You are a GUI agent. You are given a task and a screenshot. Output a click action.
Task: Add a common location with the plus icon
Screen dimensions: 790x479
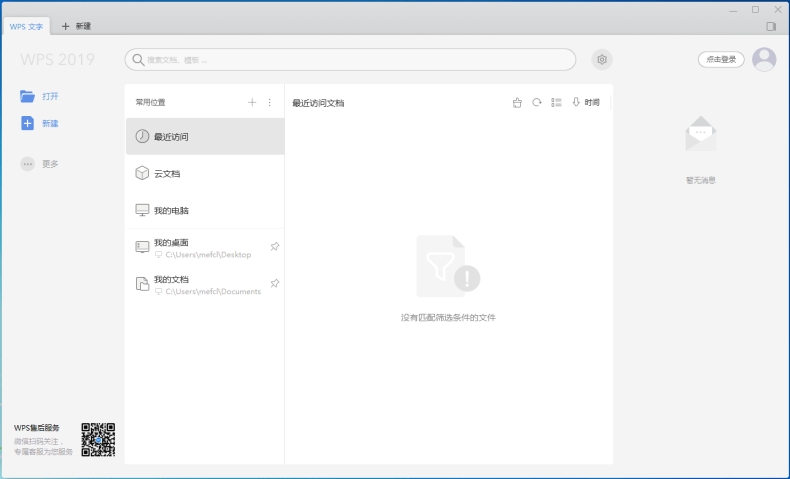(252, 102)
